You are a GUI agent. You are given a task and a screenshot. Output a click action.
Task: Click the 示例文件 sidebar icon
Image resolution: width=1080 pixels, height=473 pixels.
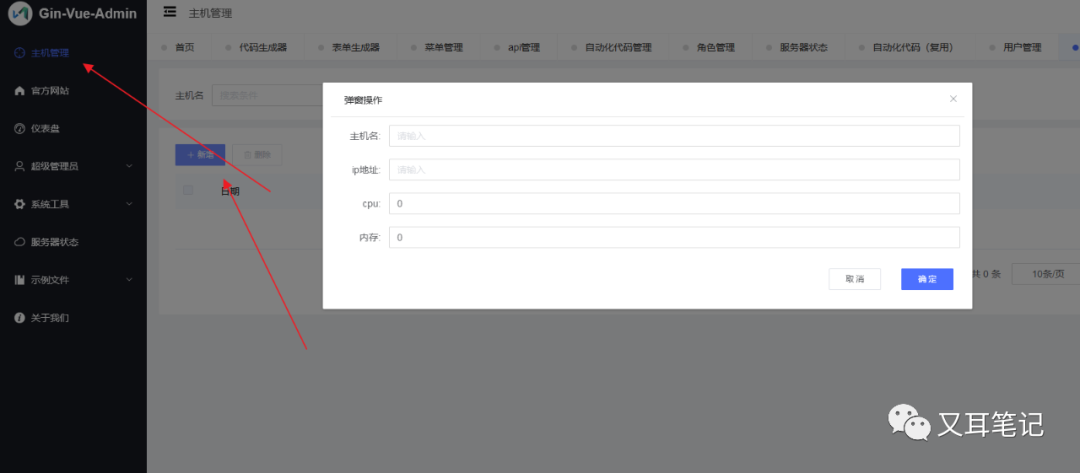coord(19,280)
